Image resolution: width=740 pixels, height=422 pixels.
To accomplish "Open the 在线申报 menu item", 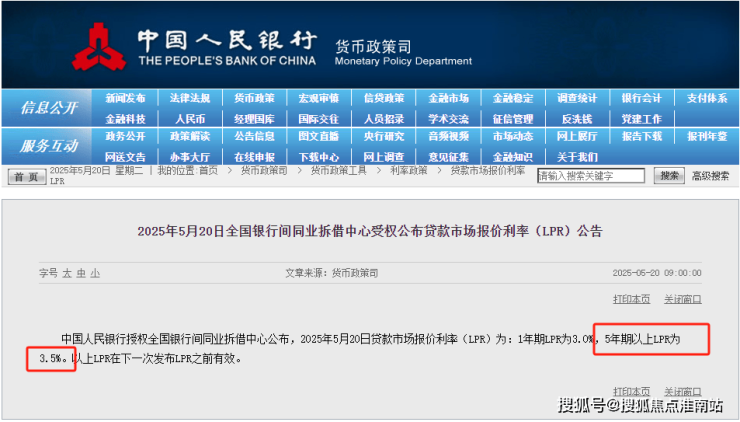I will [x=254, y=157].
